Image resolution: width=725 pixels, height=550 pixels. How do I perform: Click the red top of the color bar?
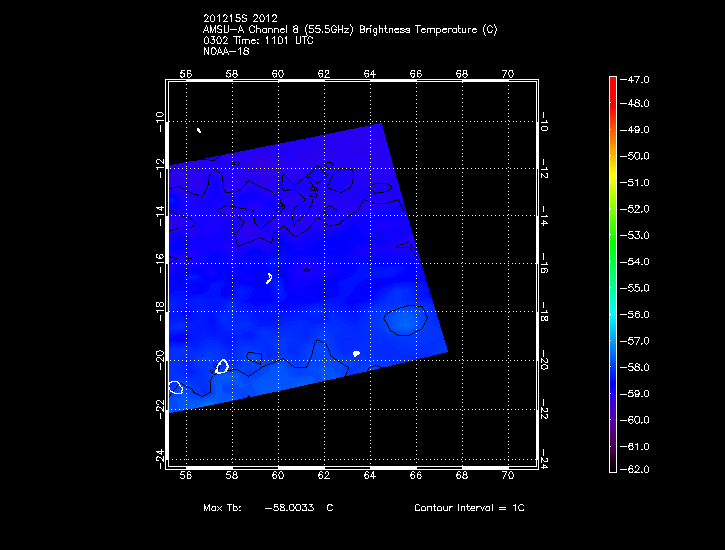[x=612, y=84]
